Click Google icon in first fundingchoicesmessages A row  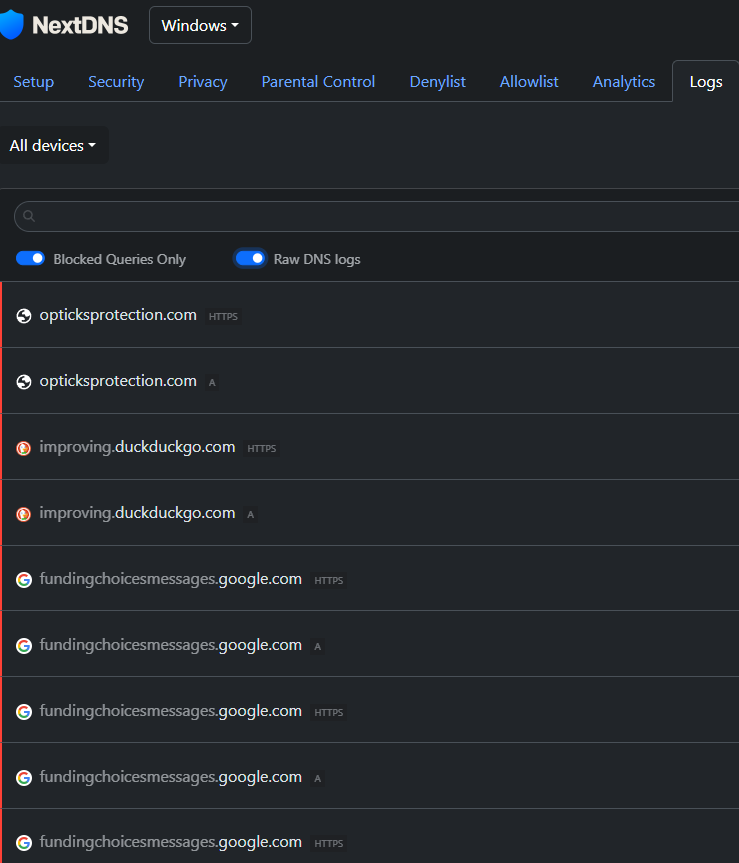(24, 646)
